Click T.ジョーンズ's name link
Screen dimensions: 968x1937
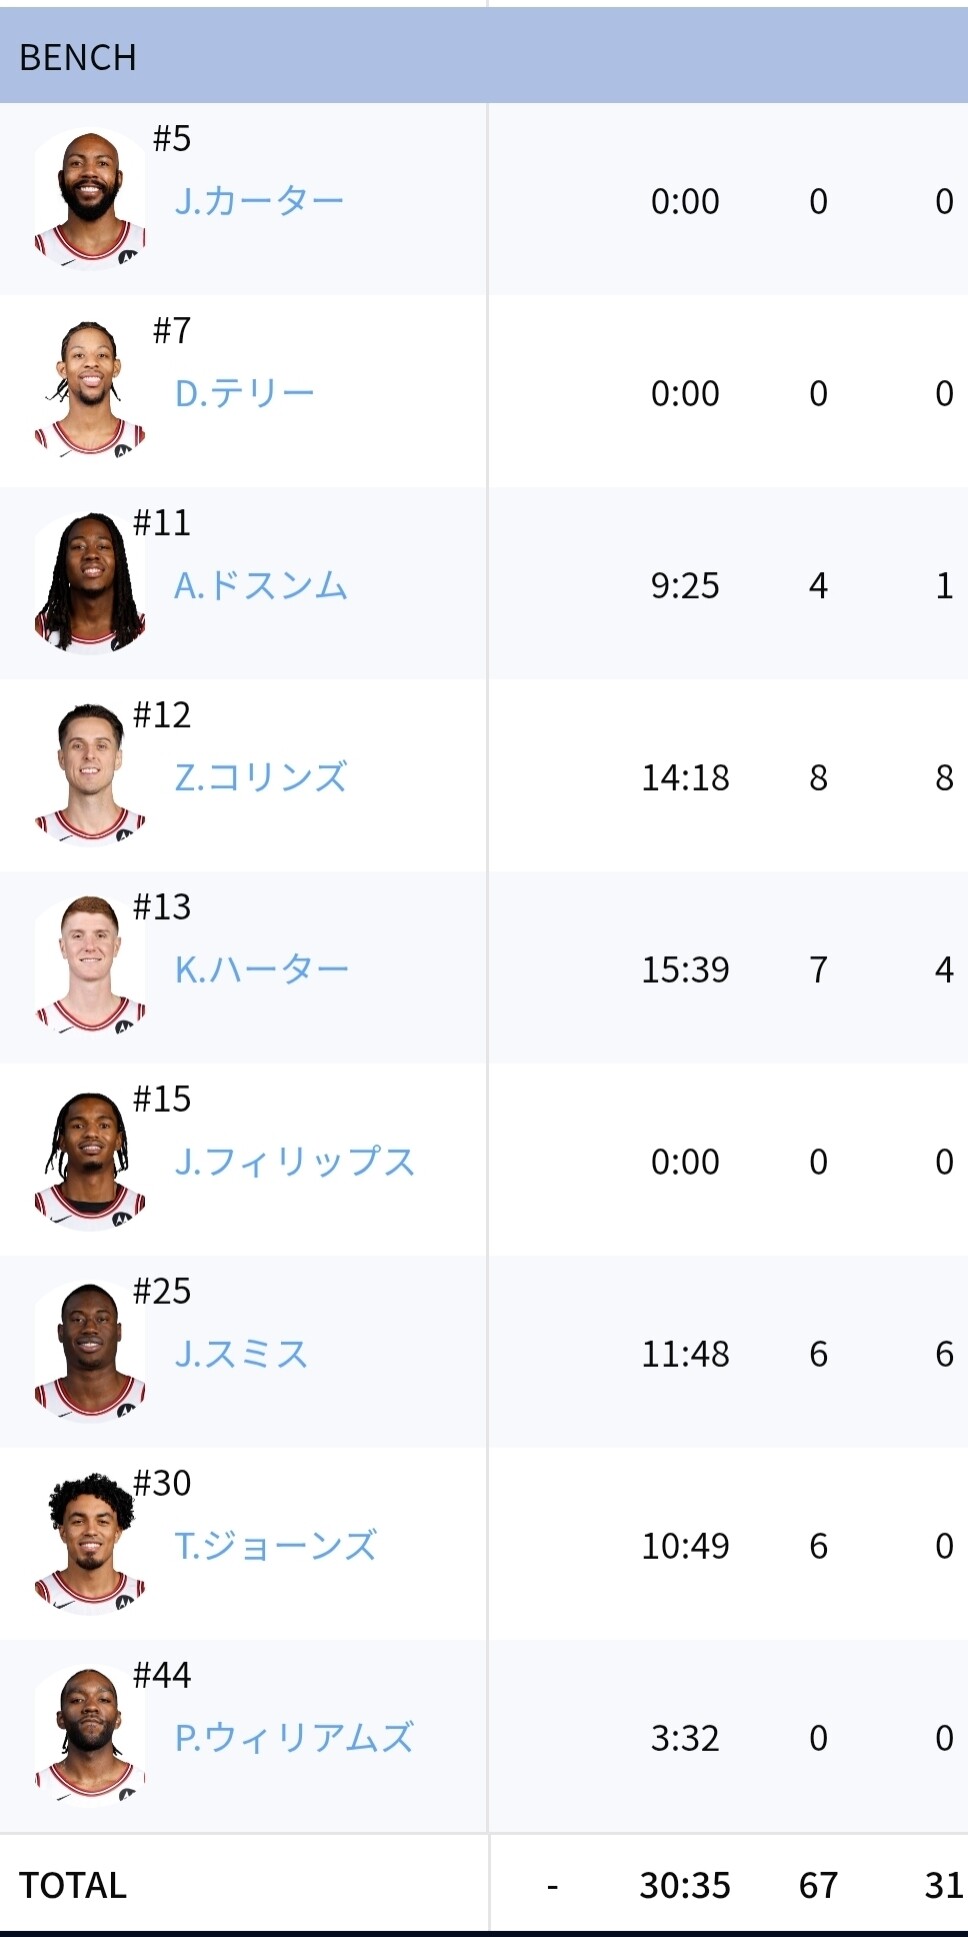pyautogui.click(x=276, y=1545)
